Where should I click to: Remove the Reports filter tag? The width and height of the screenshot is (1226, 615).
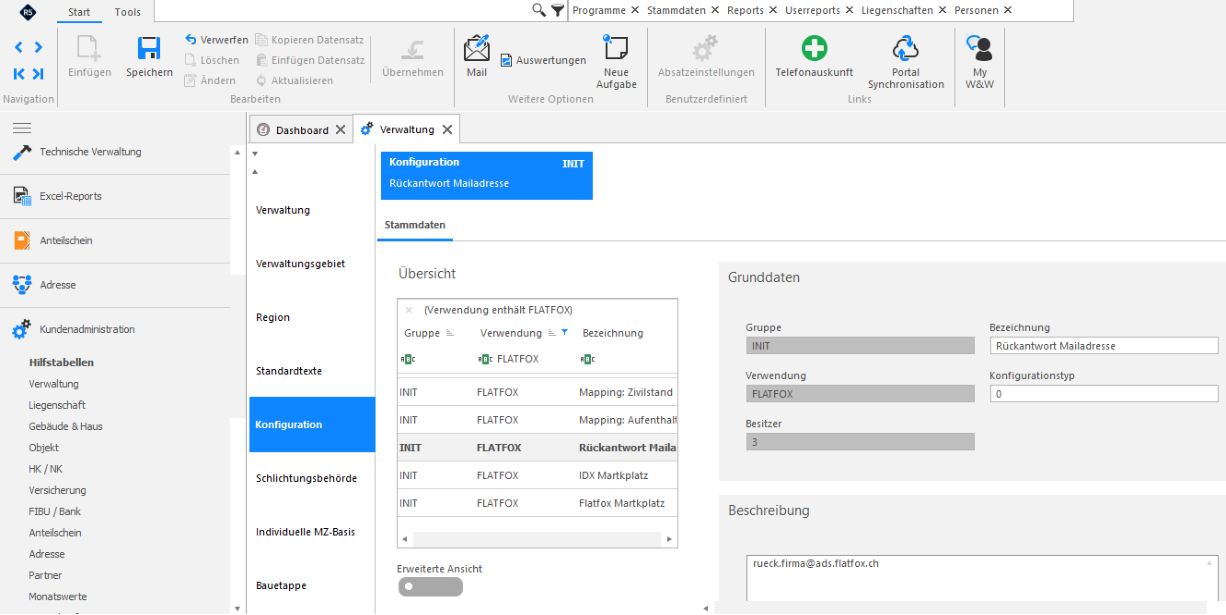[771, 10]
